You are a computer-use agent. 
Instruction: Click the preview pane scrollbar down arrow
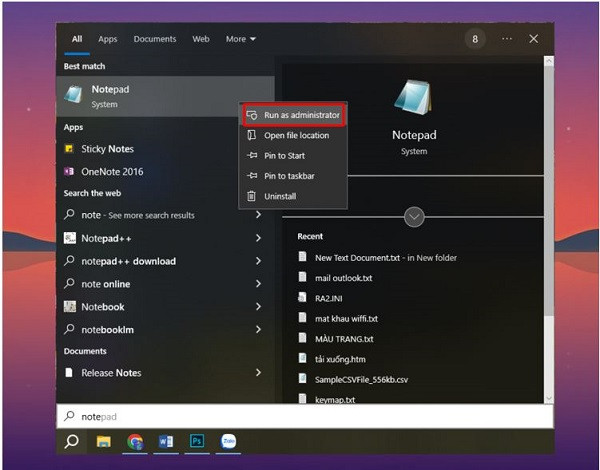coord(549,398)
